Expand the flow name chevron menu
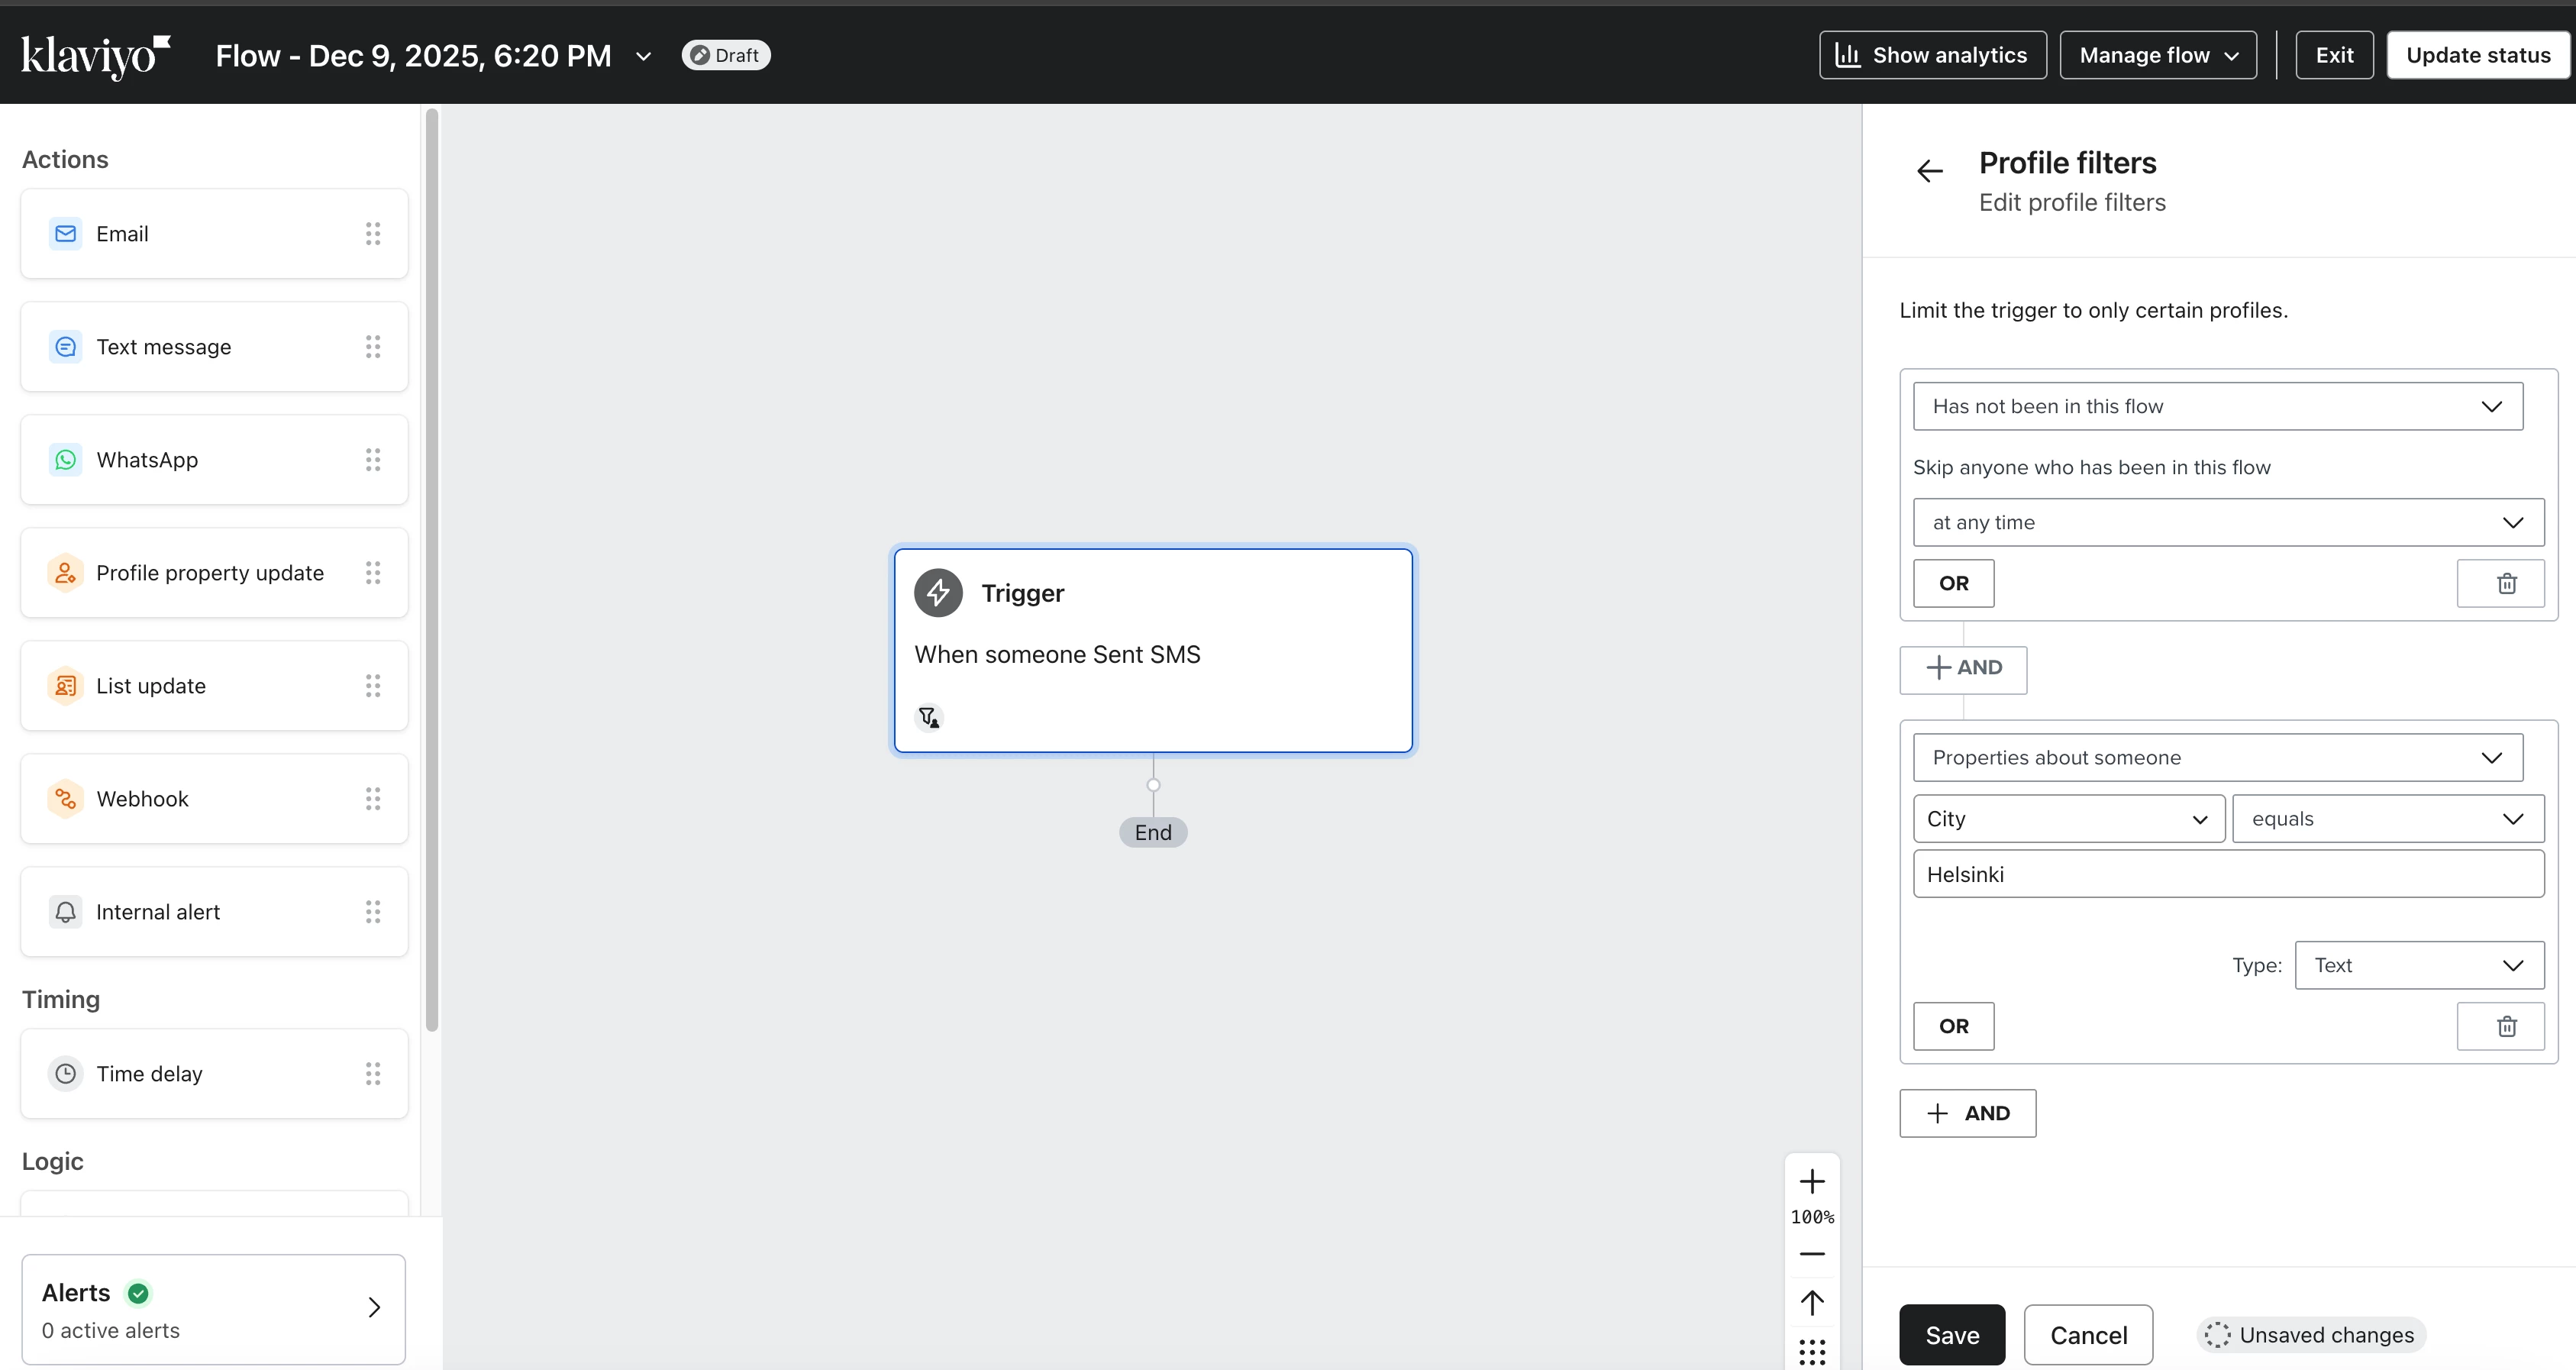2576x1370 pixels. pos(644,56)
